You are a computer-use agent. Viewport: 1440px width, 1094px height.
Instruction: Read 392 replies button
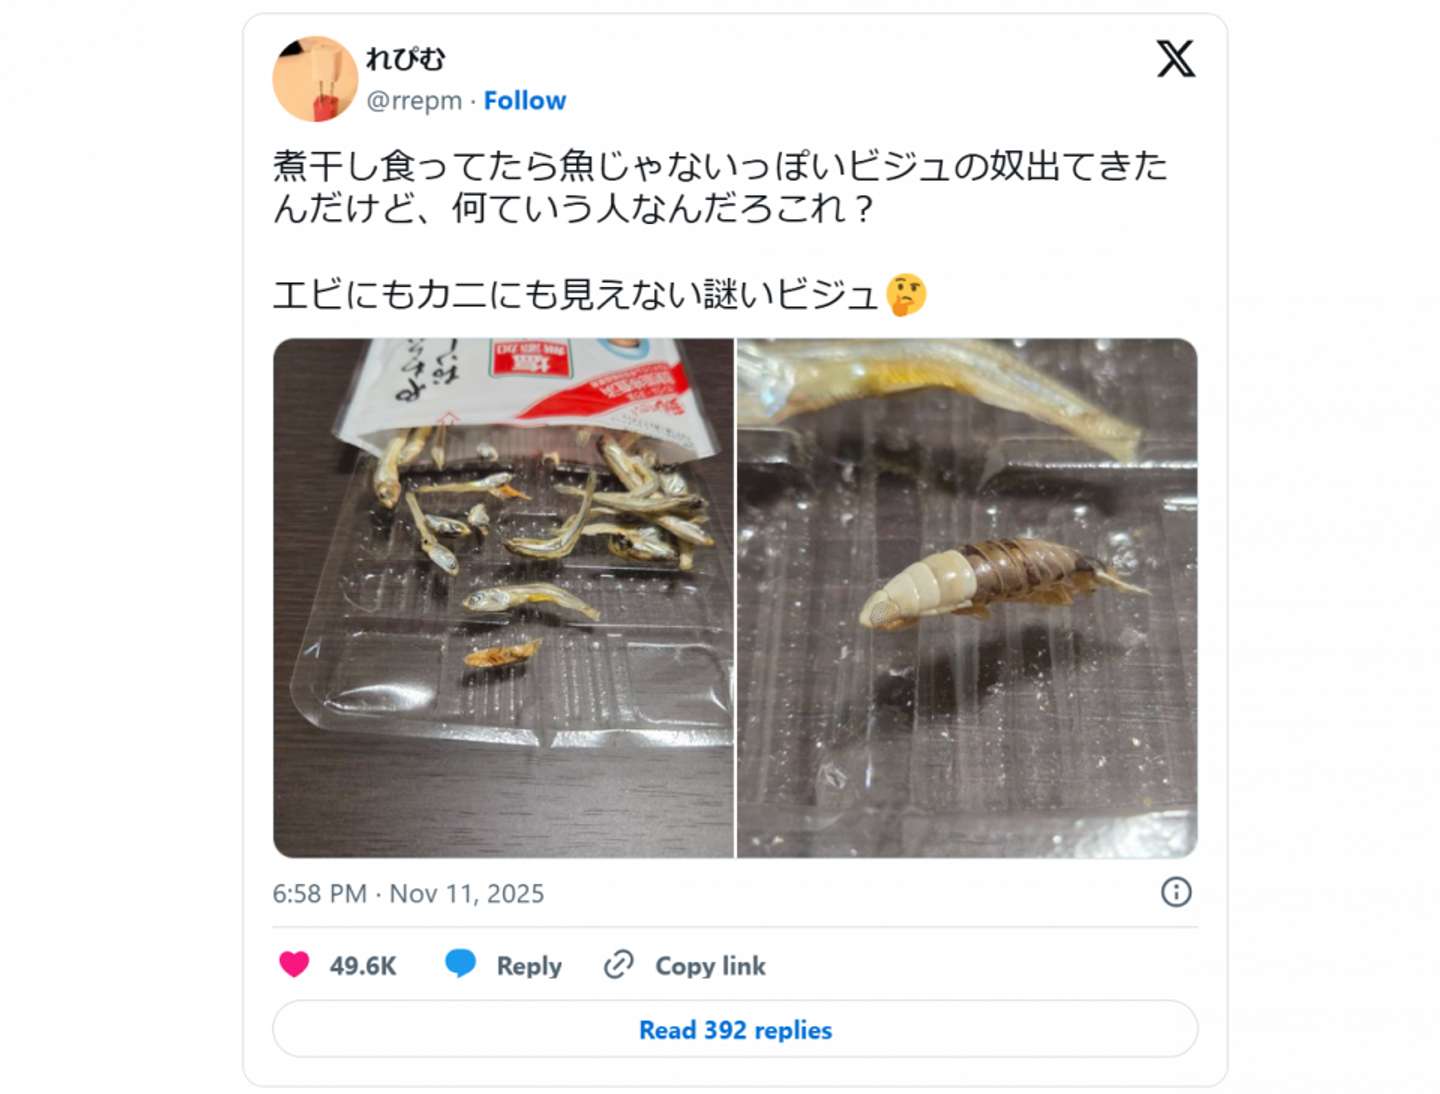[735, 1029]
